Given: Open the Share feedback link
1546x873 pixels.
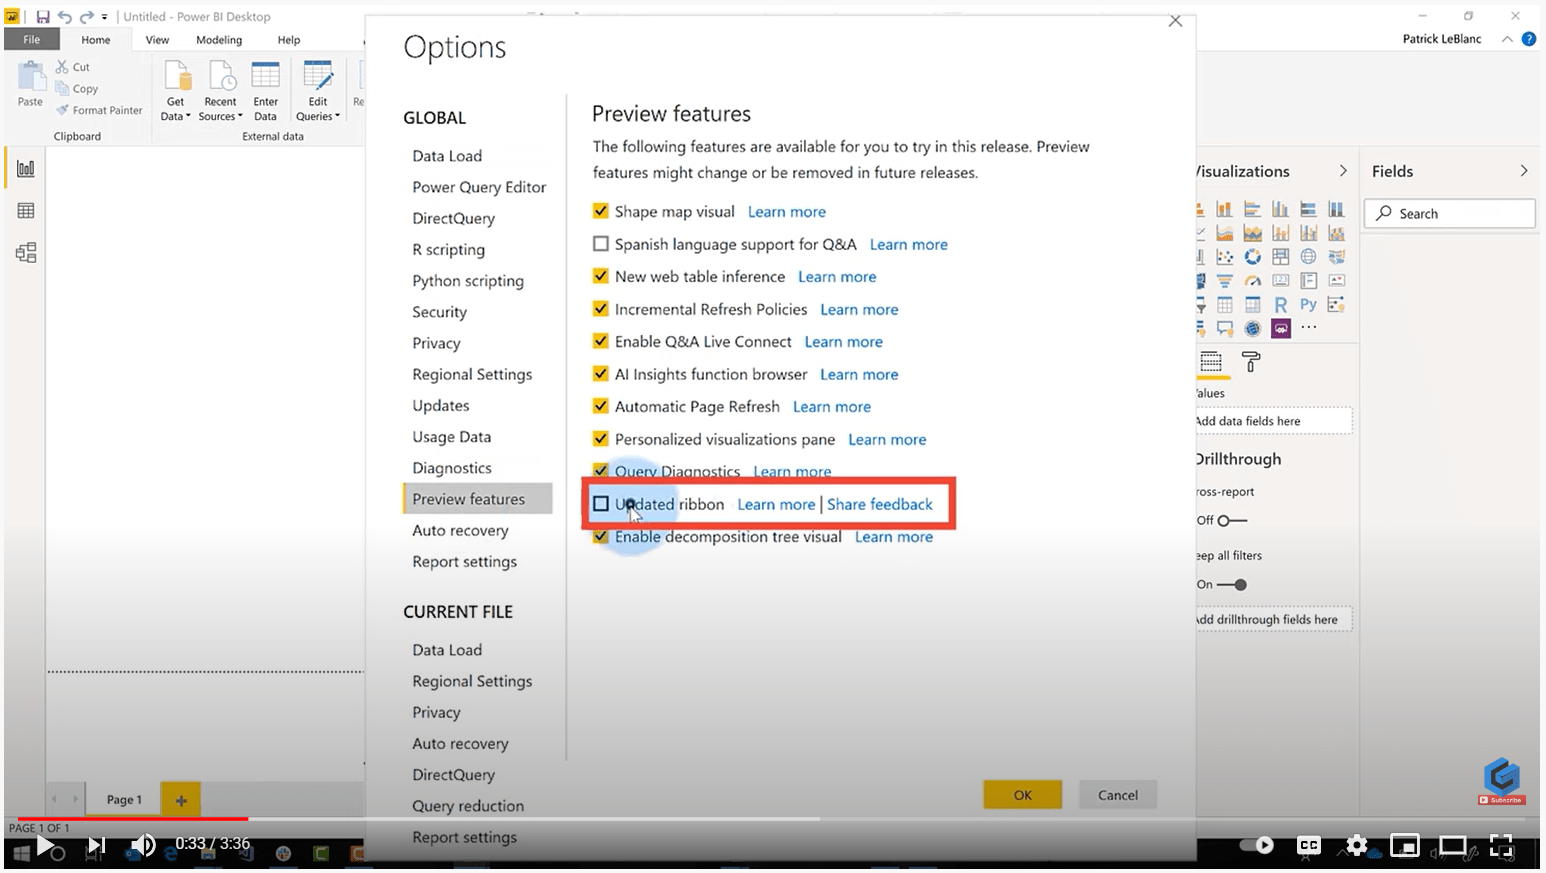Looking at the screenshot, I should click(880, 504).
